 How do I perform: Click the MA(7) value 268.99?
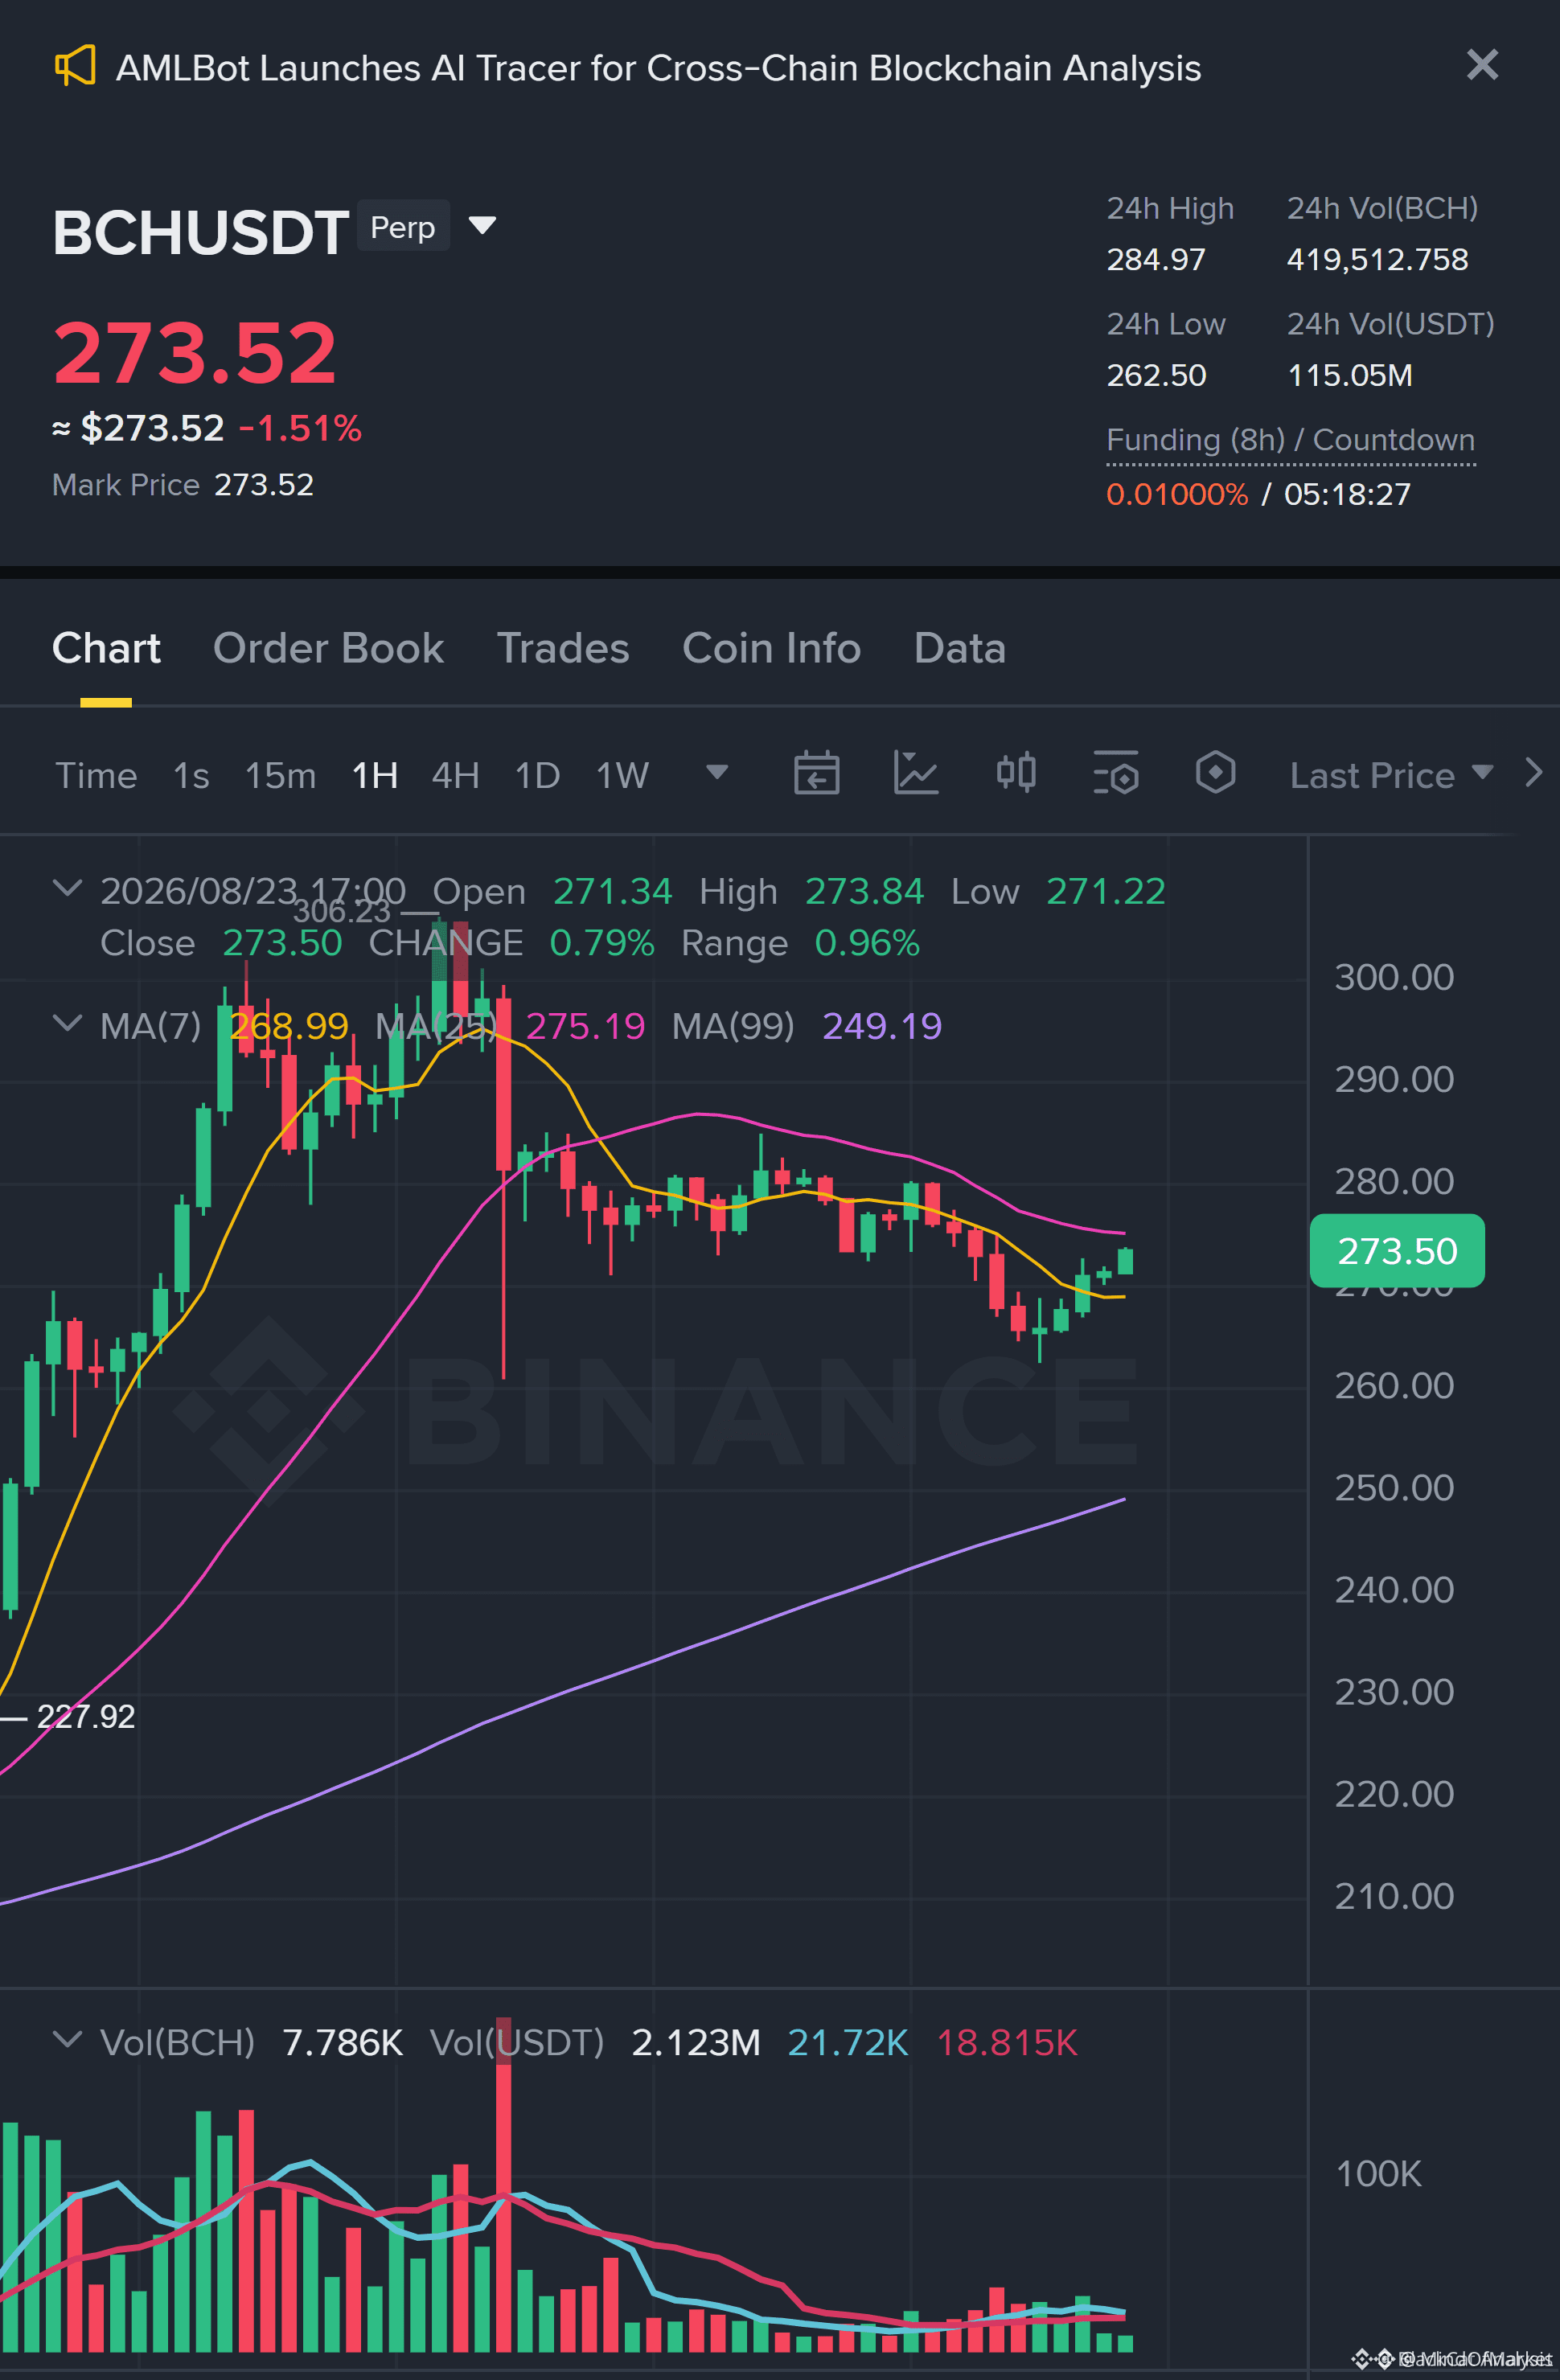(289, 1026)
